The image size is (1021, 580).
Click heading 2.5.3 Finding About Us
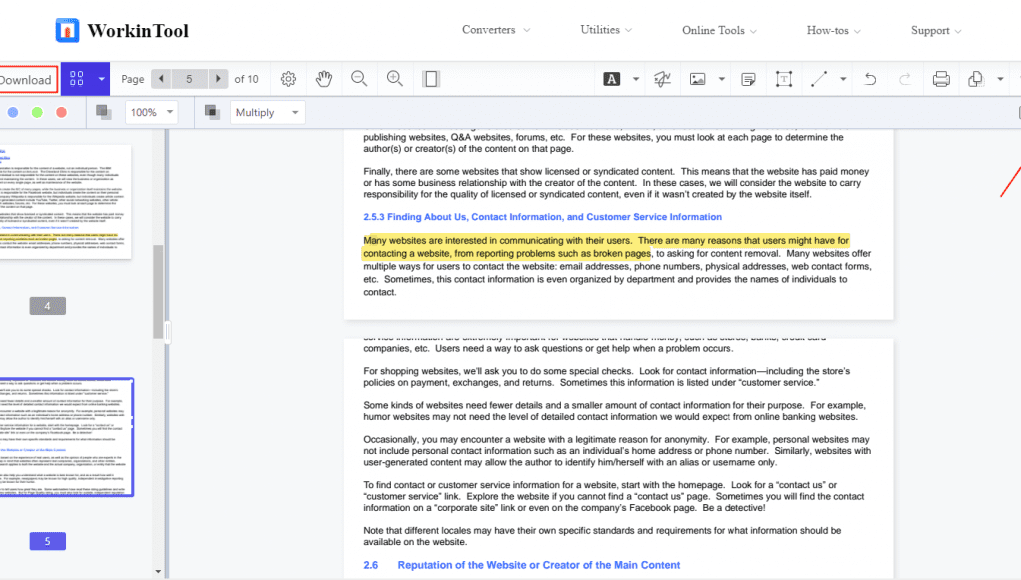(542, 217)
